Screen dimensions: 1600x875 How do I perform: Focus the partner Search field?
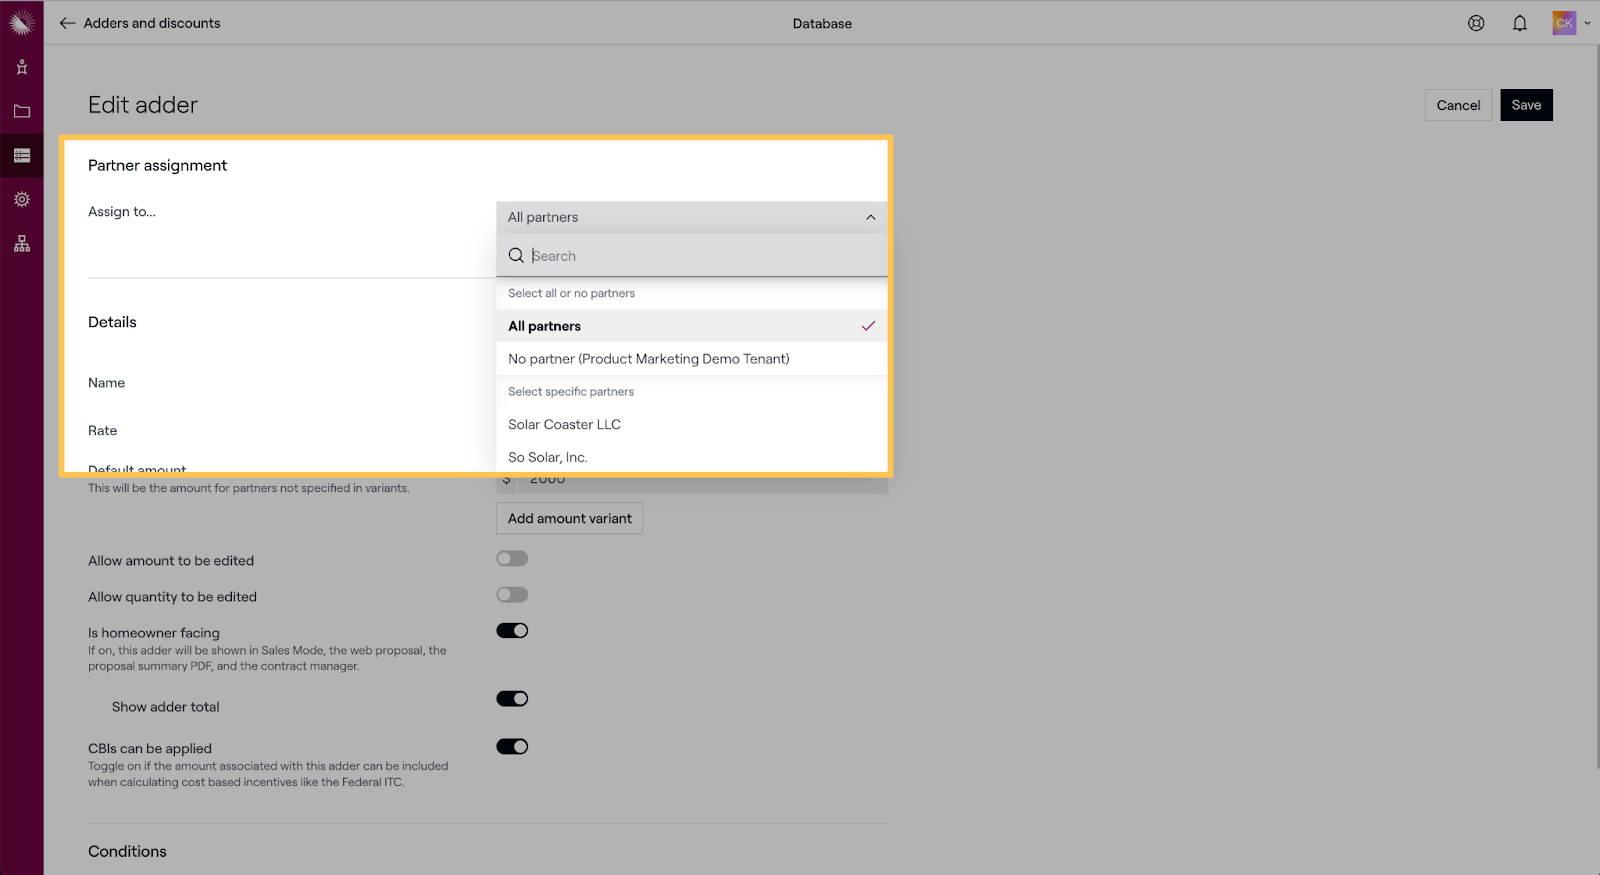pos(692,256)
